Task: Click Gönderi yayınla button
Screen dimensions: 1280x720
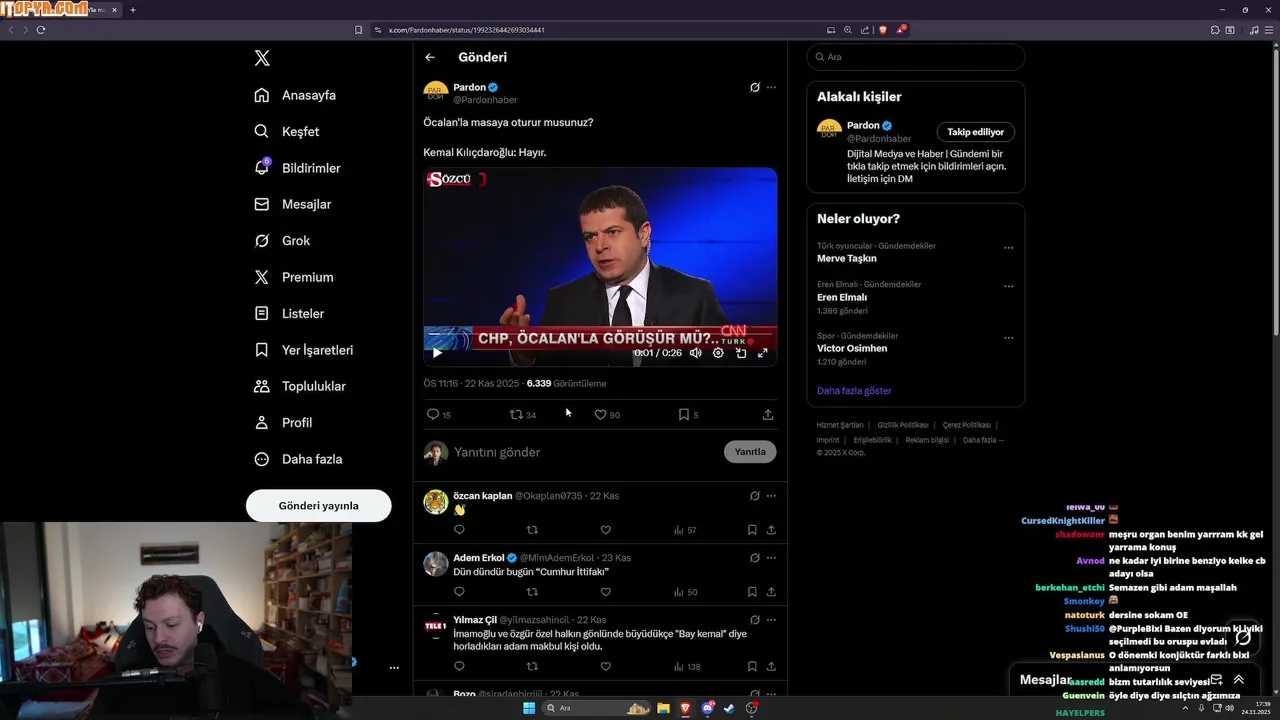Action: pyautogui.click(x=318, y=505)
